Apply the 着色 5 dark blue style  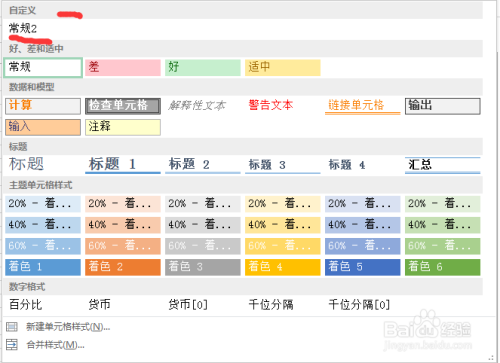click(x=363, y=267)
